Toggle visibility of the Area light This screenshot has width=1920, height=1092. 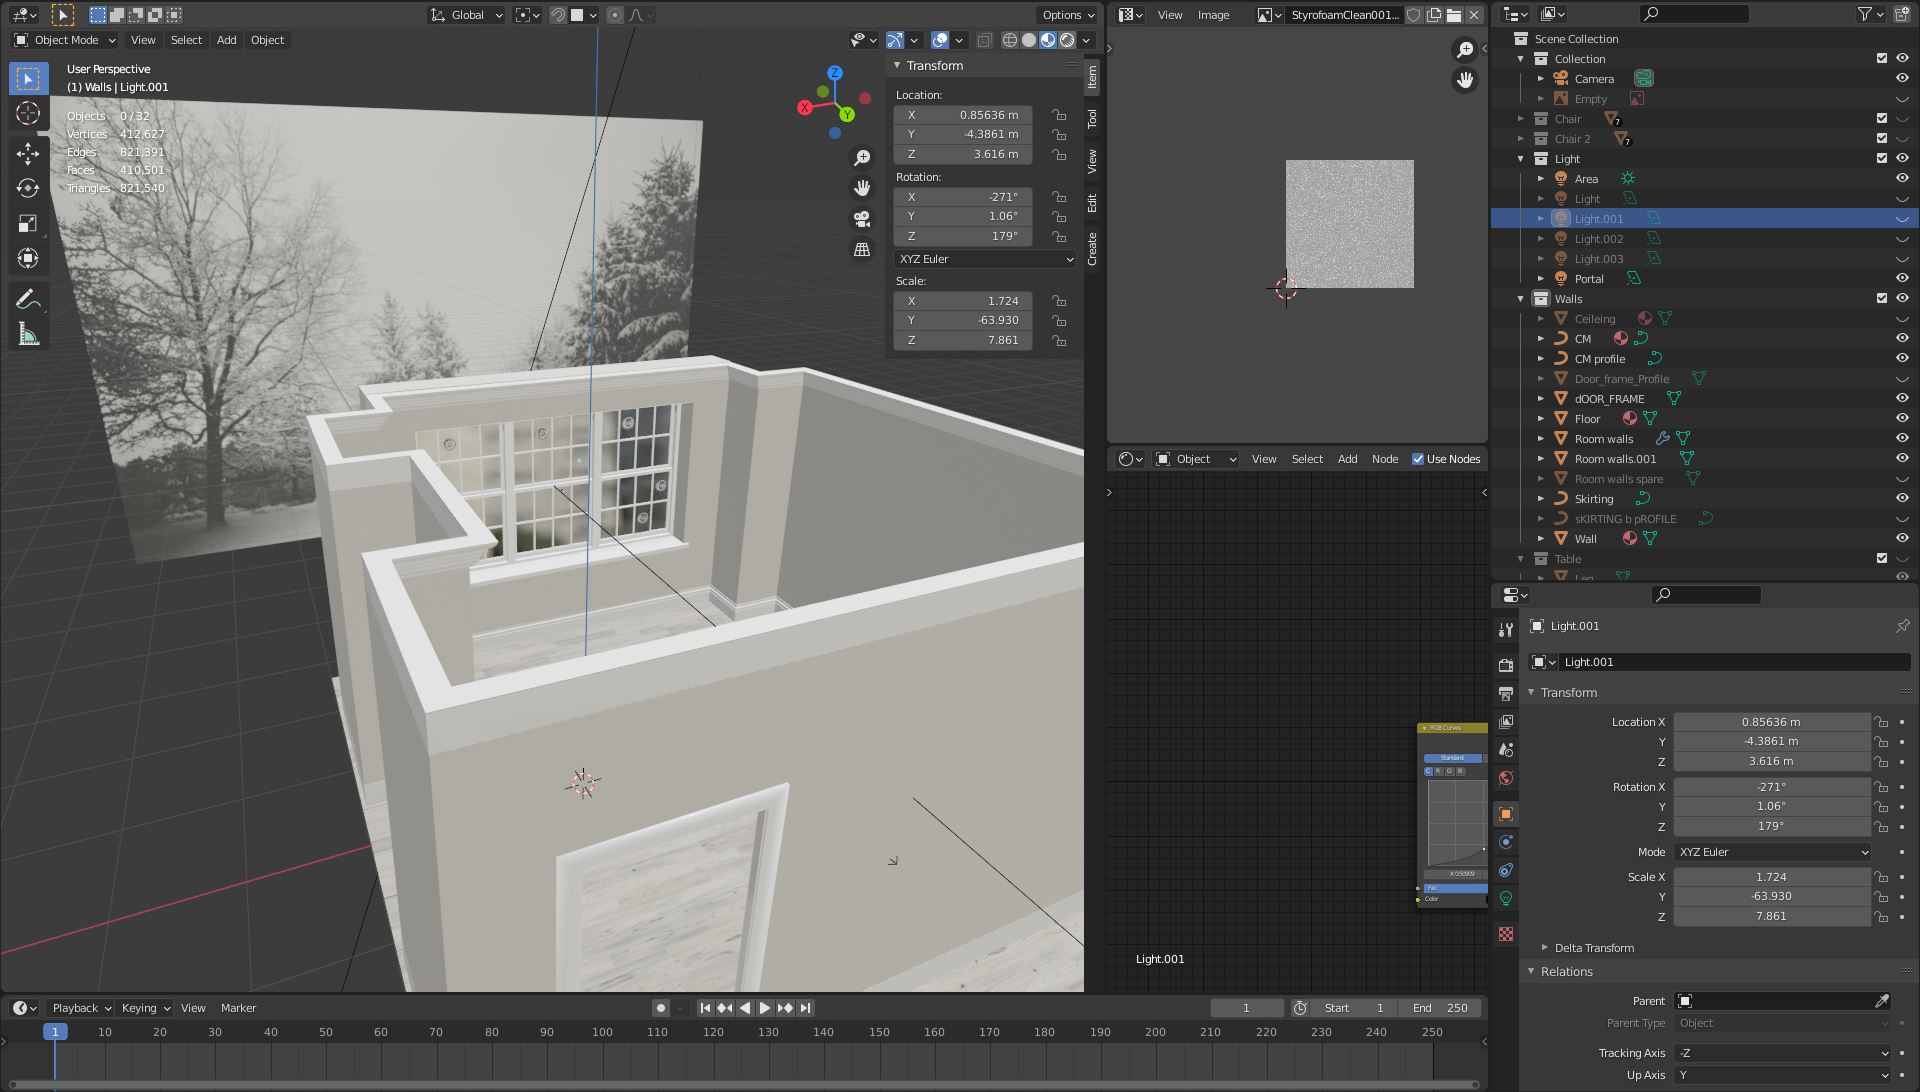(x=1902, y=178)
